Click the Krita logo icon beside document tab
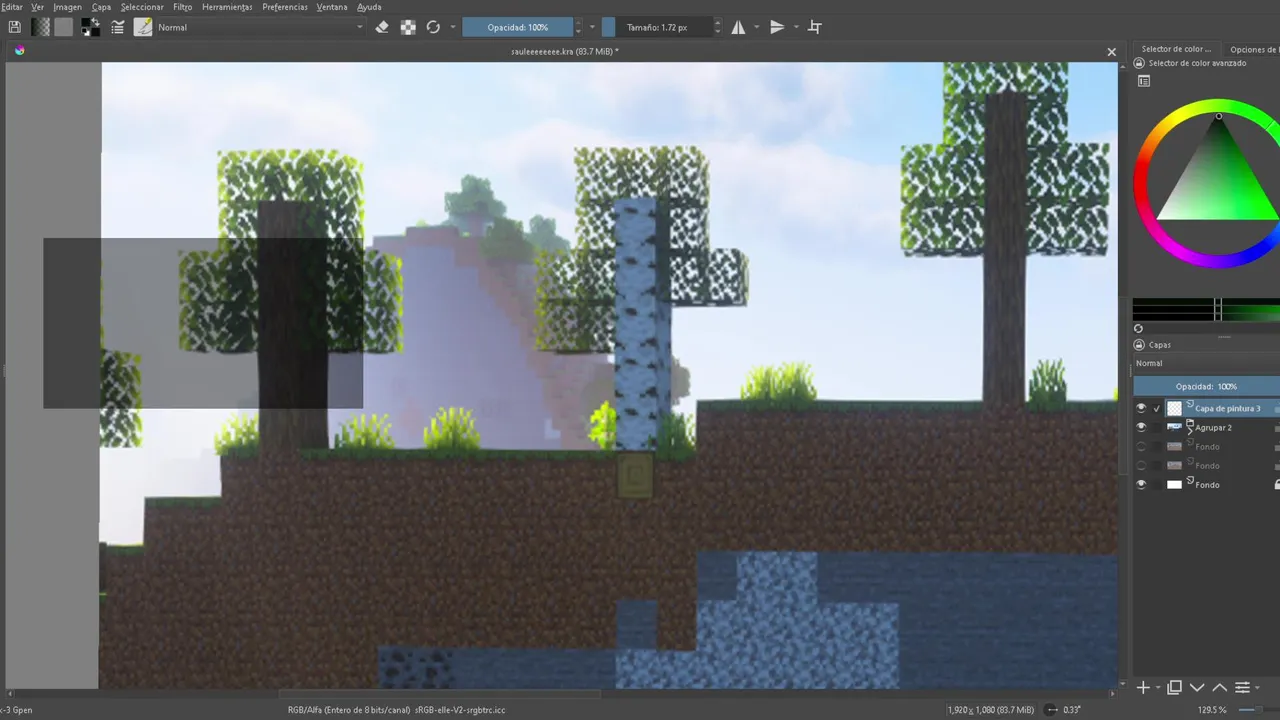 point(18,50)
